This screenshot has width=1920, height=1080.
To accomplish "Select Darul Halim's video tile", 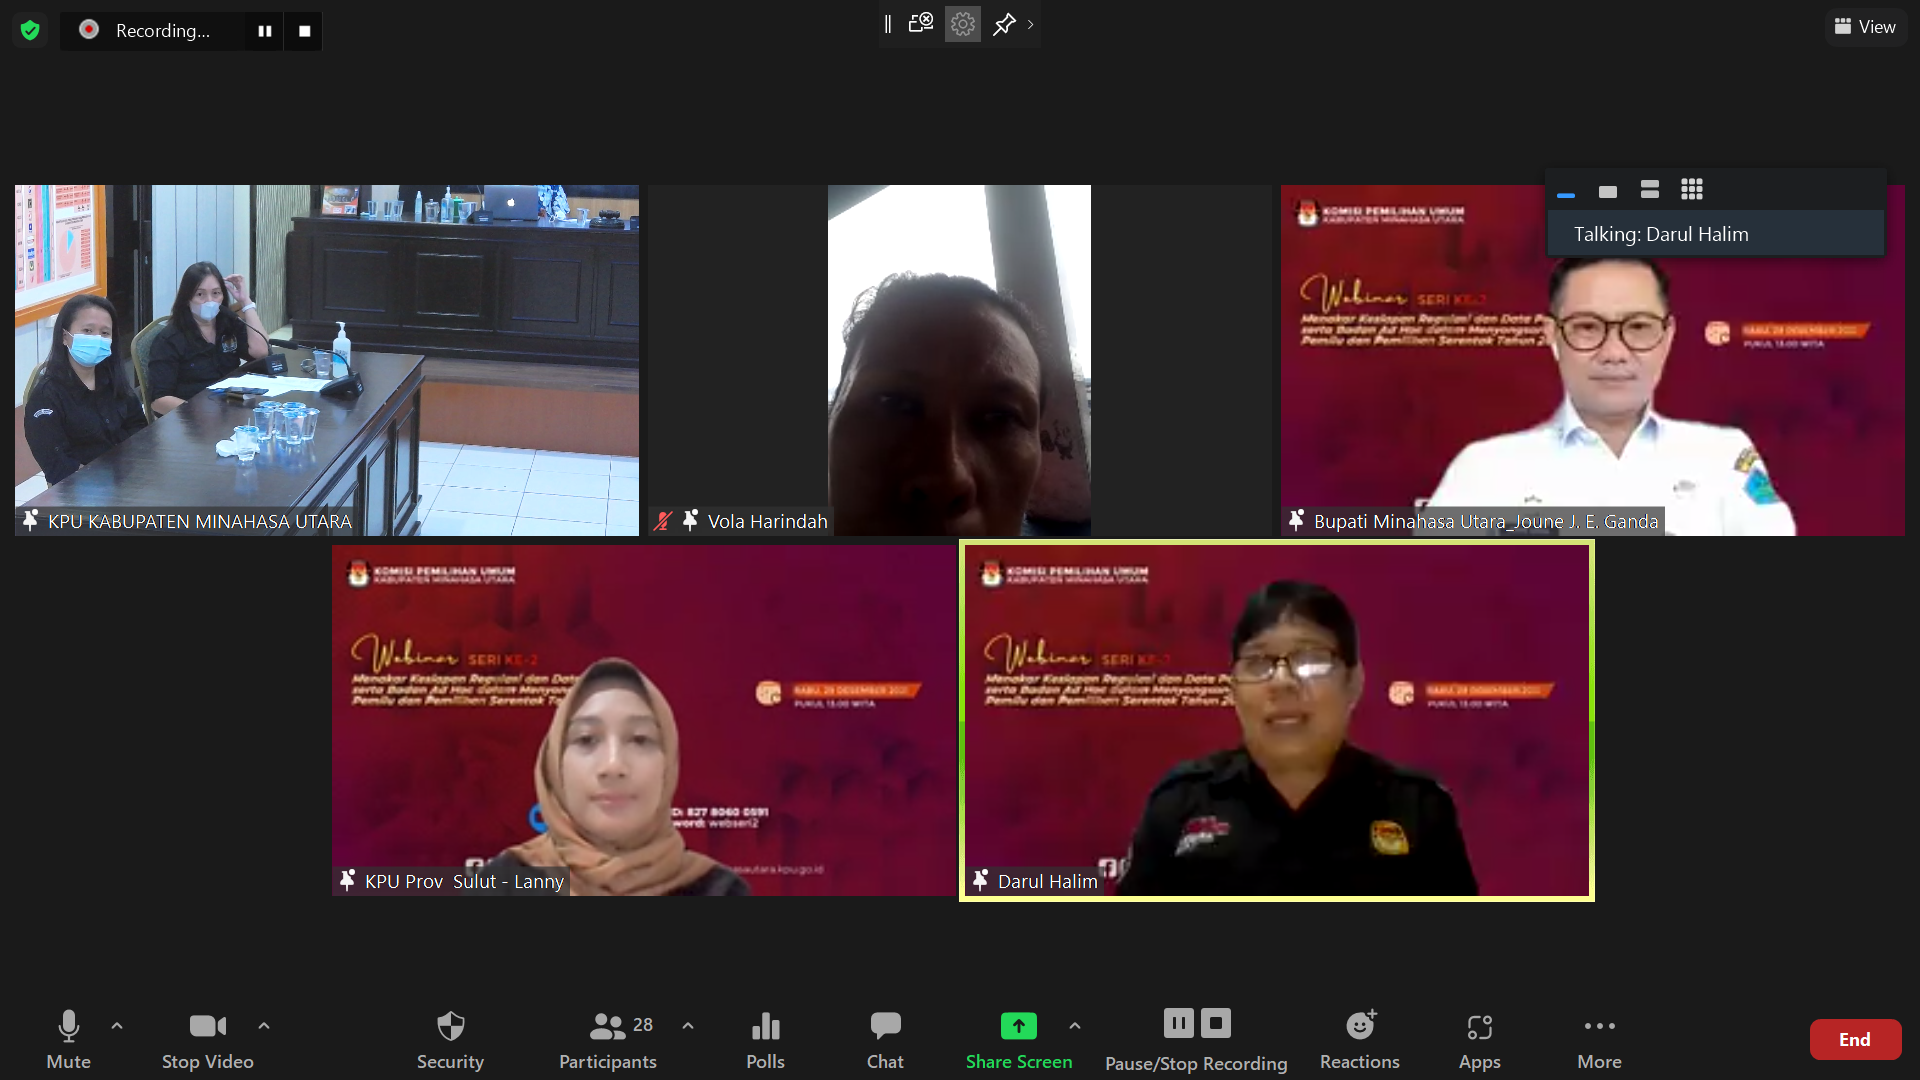I will pos(1276,720).
